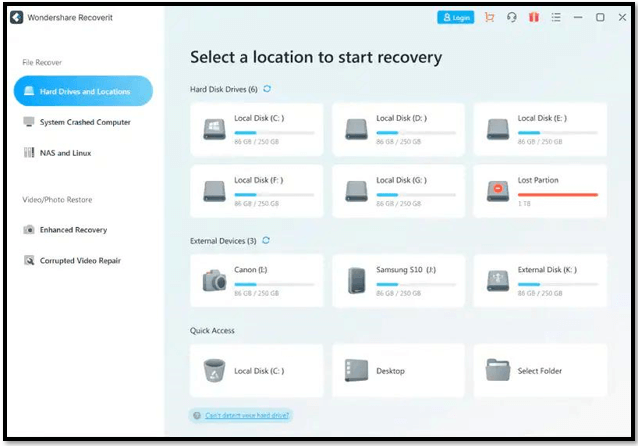Click the Login button
Image resolution: width=638 pixels, height=446 pixels.
(455, 17)
